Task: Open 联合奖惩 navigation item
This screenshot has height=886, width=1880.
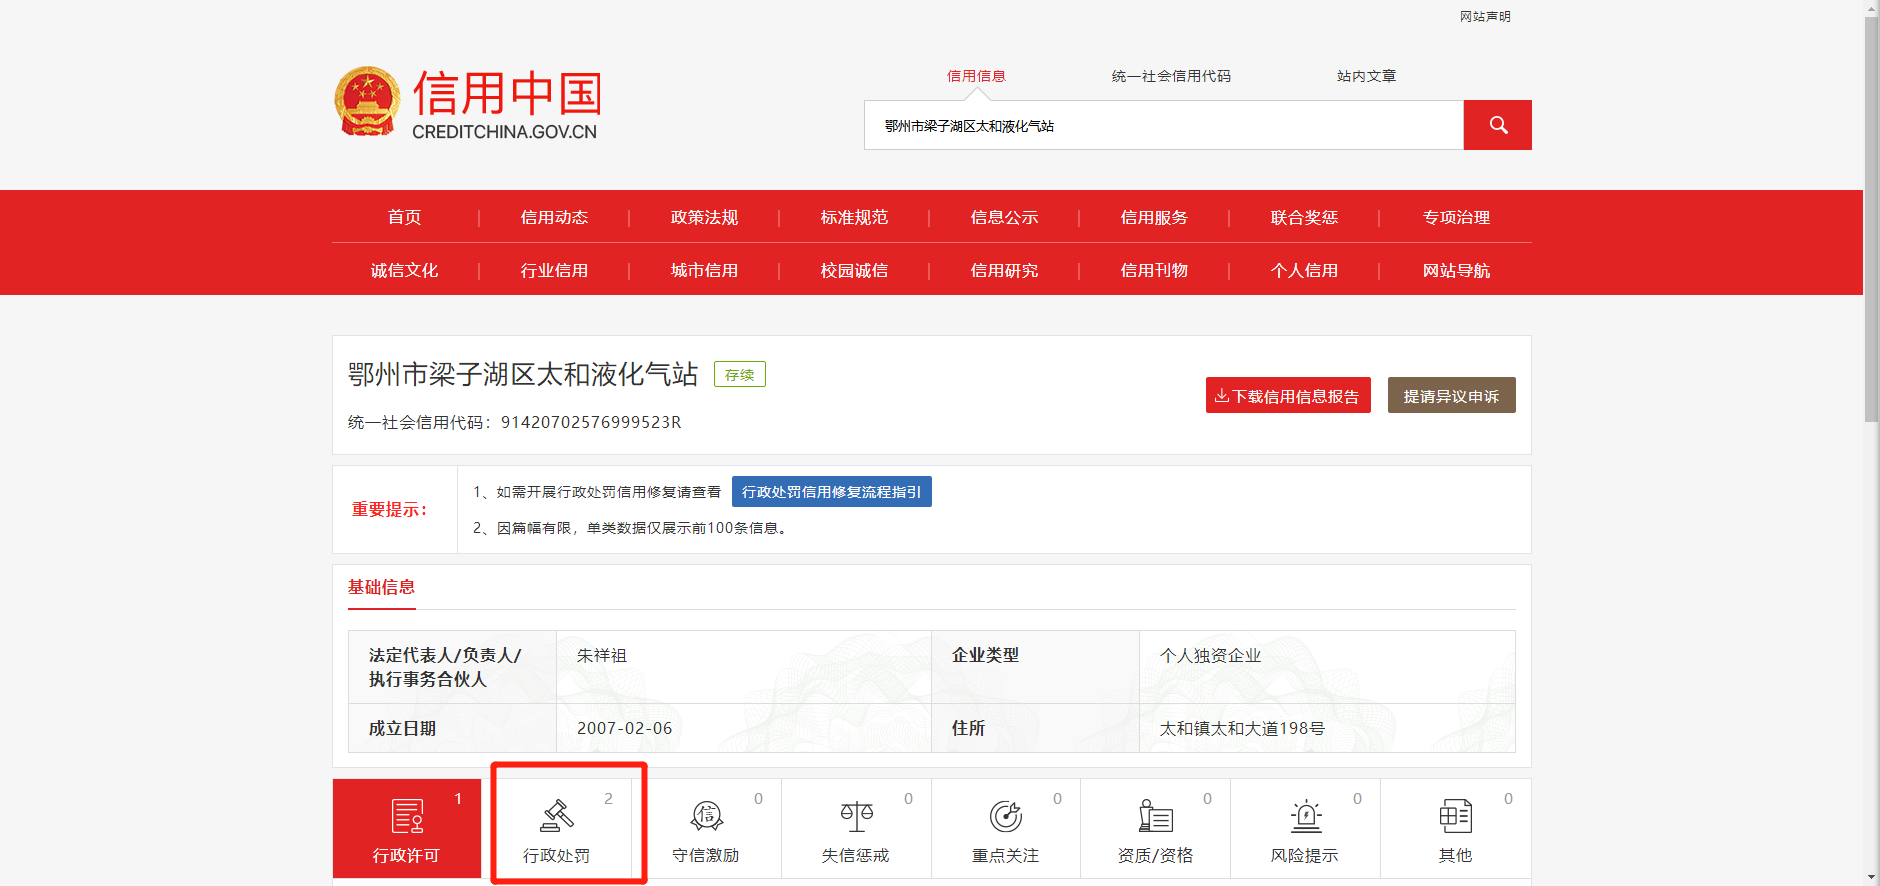Action: click(x=1305, y=217)
